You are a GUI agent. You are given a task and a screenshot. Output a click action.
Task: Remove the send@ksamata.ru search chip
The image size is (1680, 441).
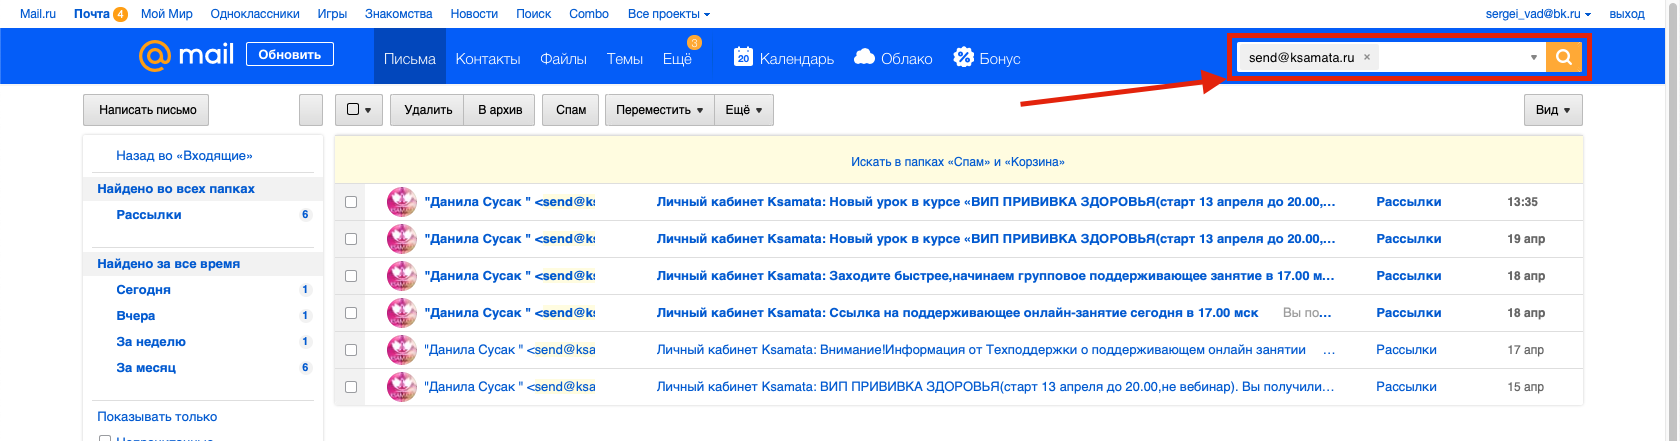(1366, 58)
